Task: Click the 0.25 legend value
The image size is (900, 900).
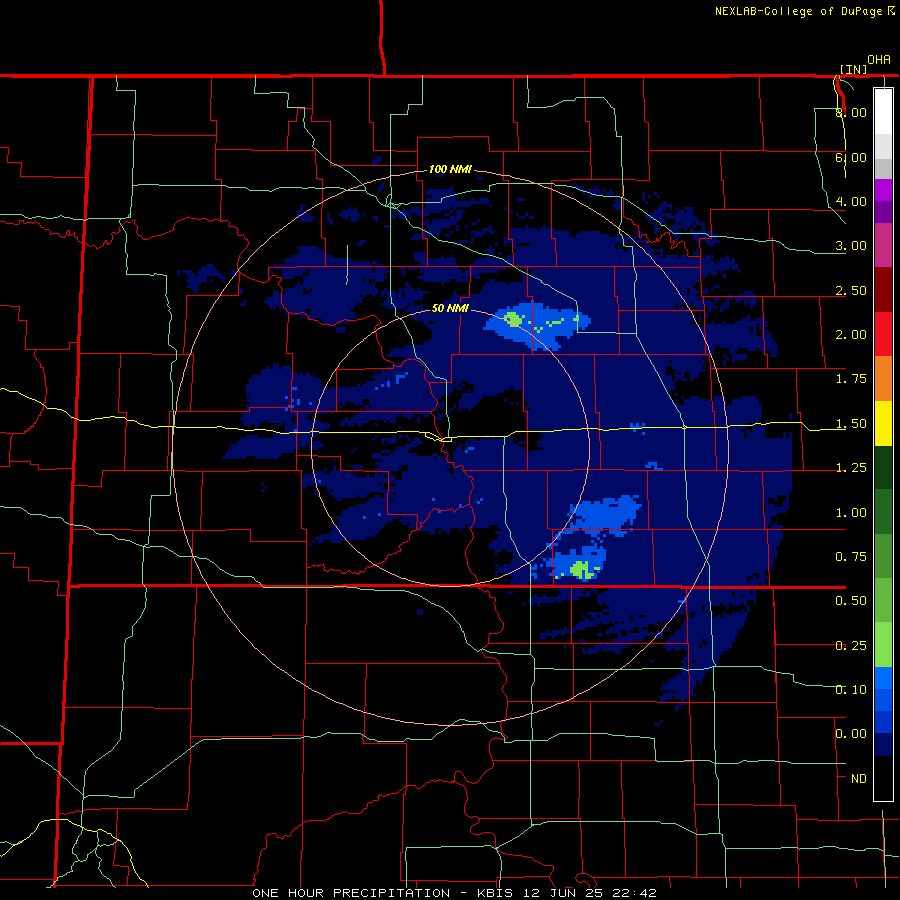Action: [851, 646]
